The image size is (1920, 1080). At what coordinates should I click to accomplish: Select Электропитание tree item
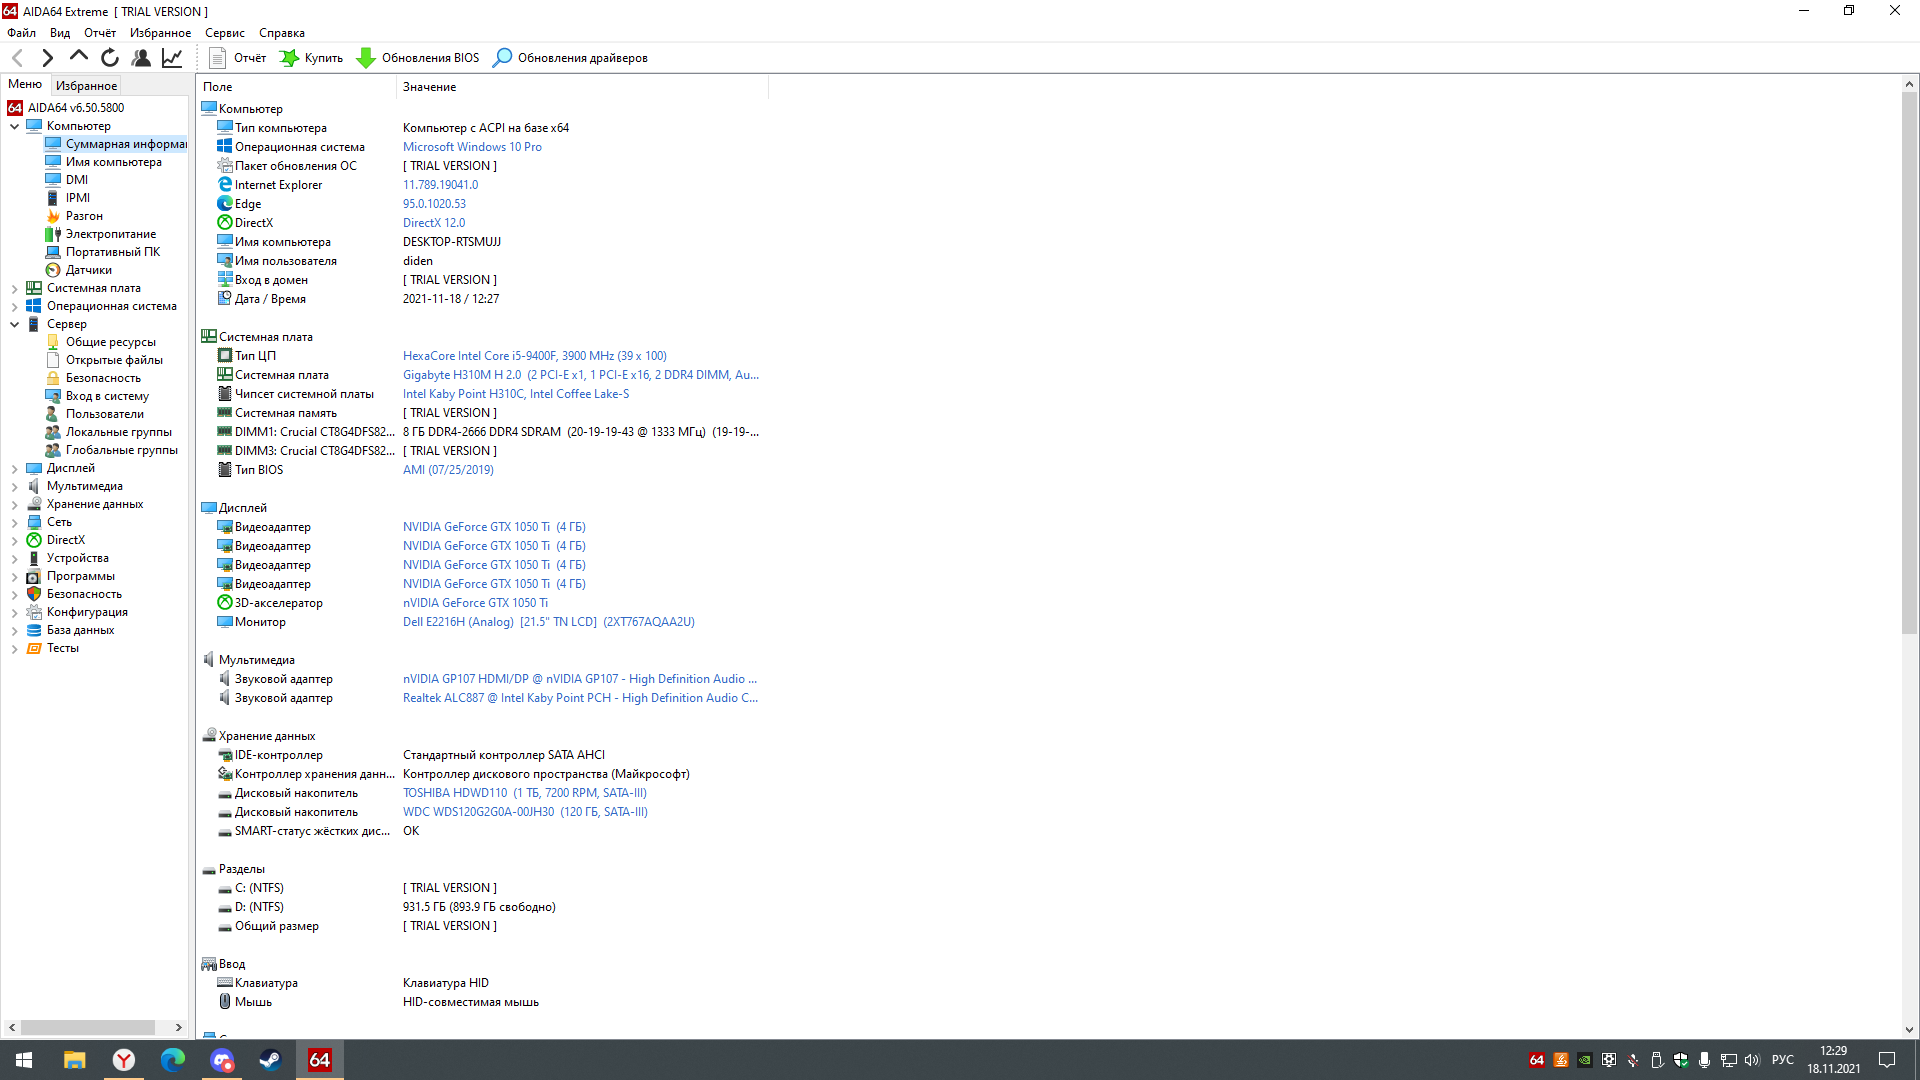[x=101, y=234]
